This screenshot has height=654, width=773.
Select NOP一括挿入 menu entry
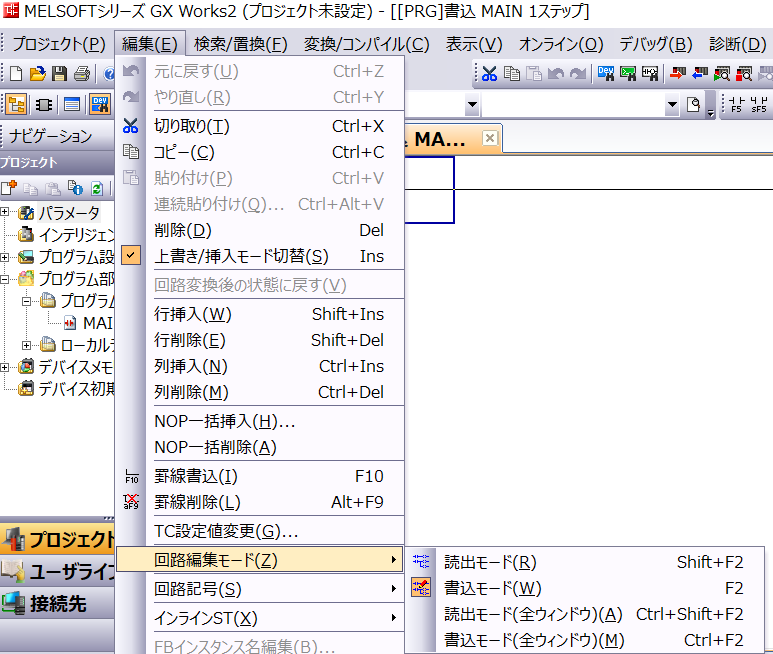tap(260, 421)
